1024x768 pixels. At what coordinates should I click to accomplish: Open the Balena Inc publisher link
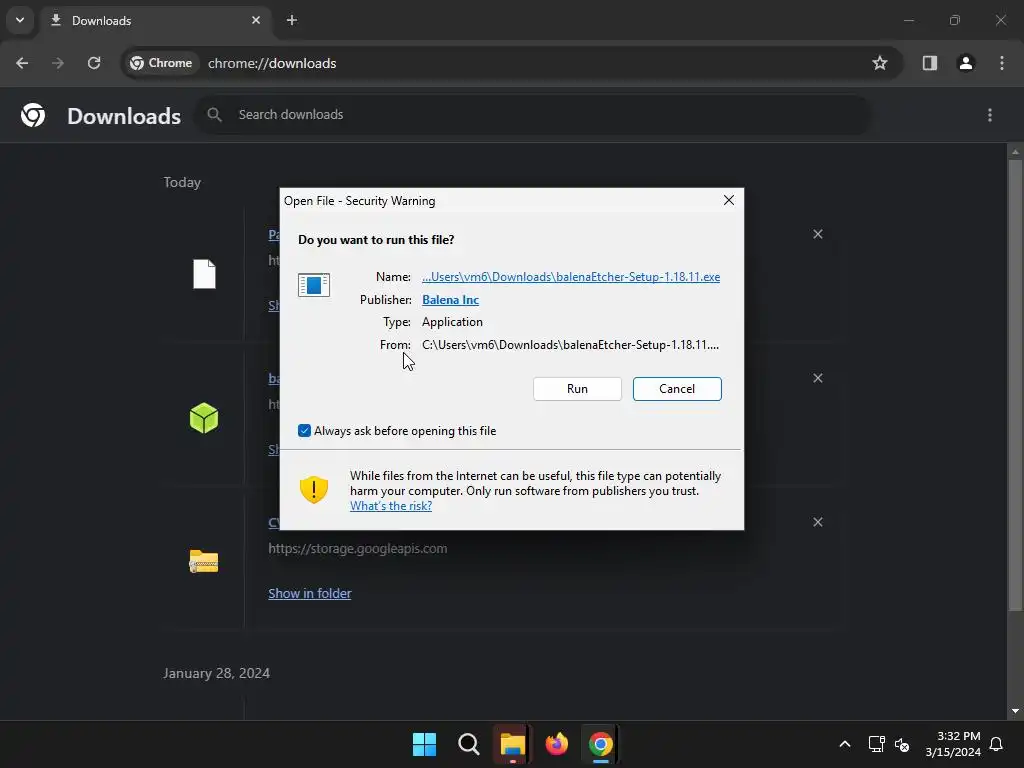(x=450, y=300)
